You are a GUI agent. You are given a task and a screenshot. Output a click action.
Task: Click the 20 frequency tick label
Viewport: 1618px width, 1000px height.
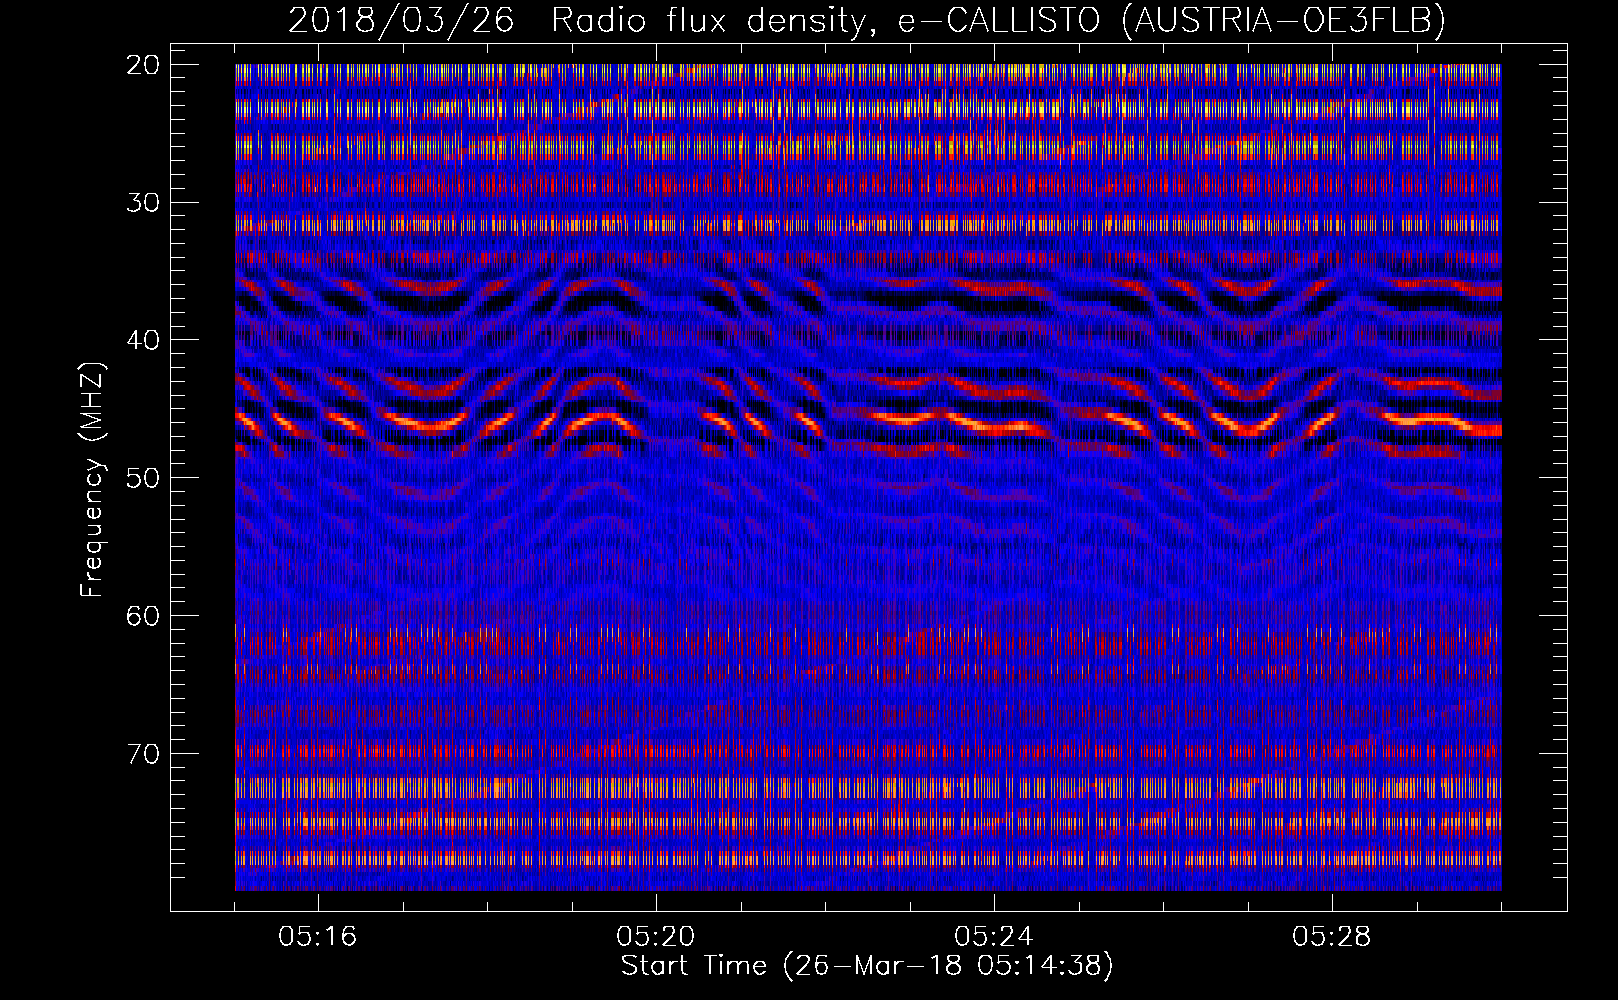coord(143,65)
